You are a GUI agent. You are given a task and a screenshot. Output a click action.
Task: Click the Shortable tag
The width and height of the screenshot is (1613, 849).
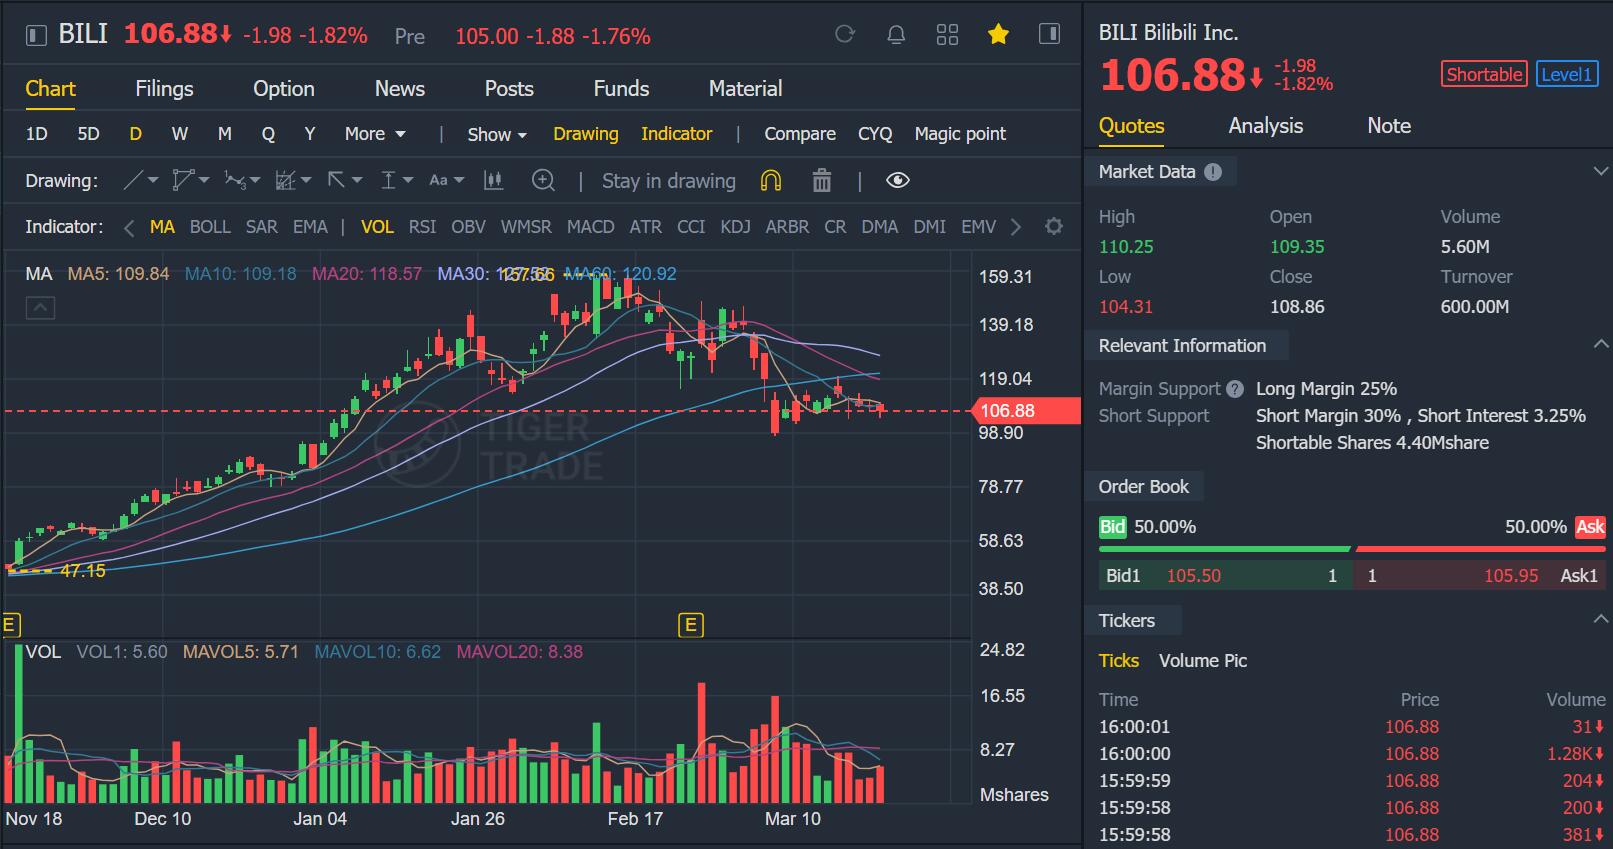pos(1484,74)
